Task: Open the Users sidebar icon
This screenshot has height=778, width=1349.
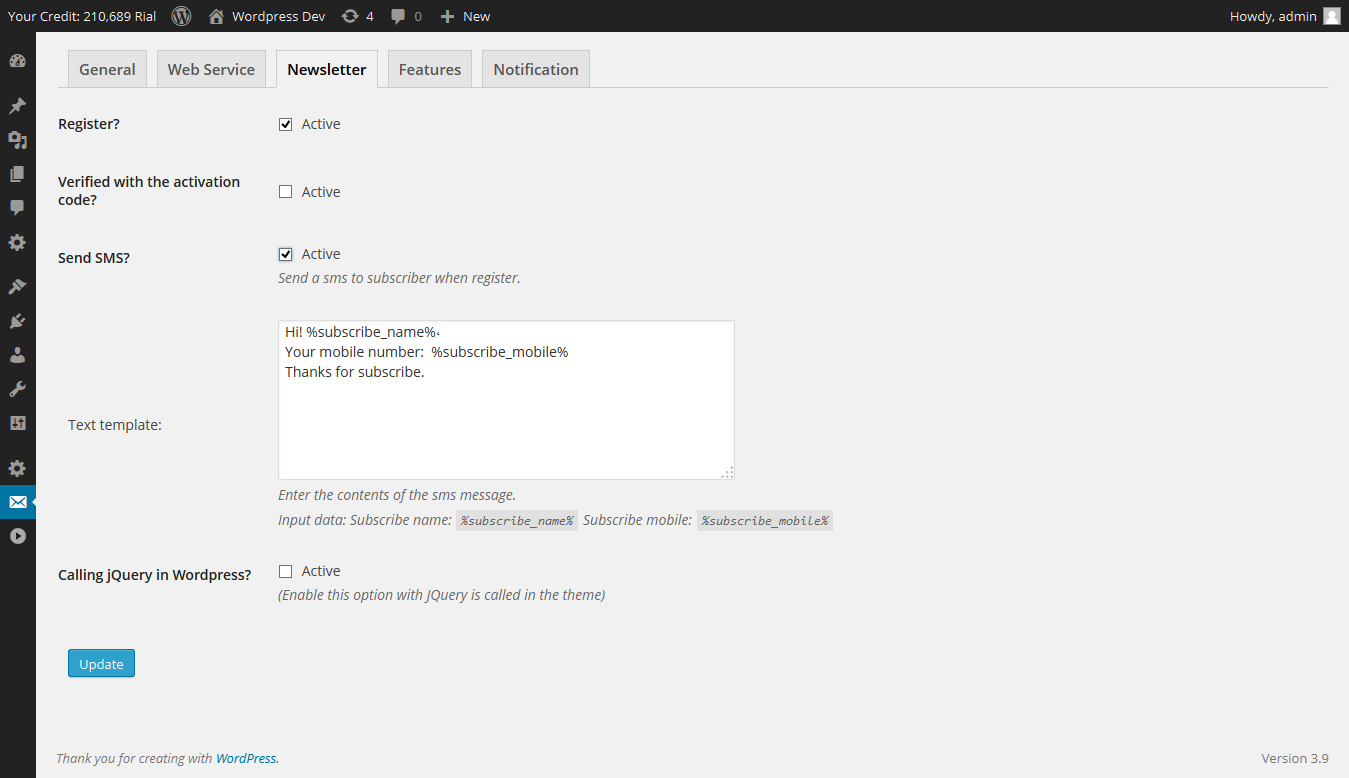Action: coord(17,355)
